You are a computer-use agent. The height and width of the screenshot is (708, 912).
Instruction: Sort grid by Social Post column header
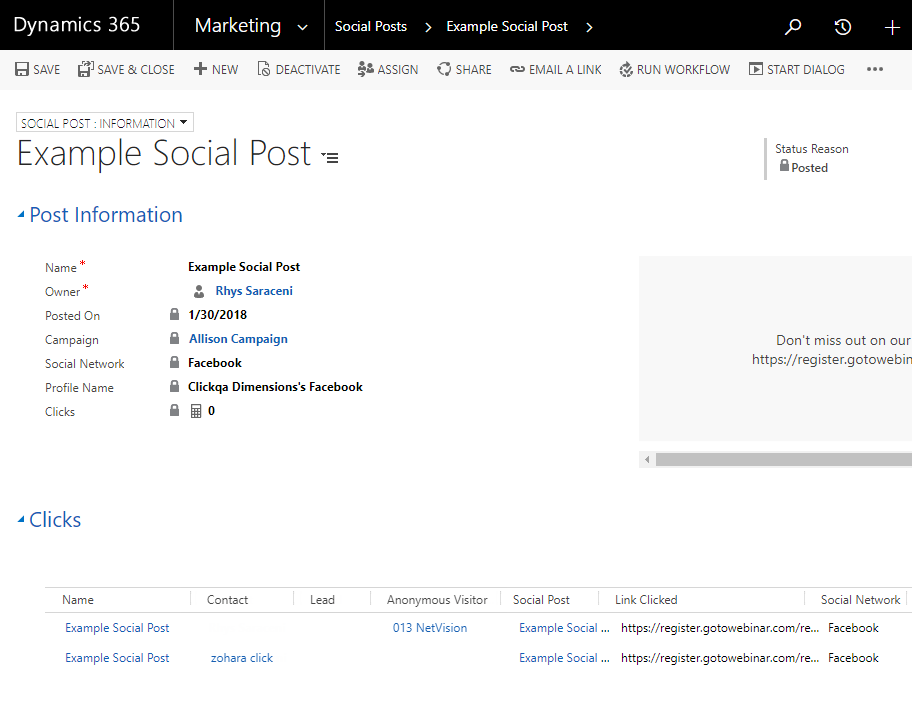(541, 600)
